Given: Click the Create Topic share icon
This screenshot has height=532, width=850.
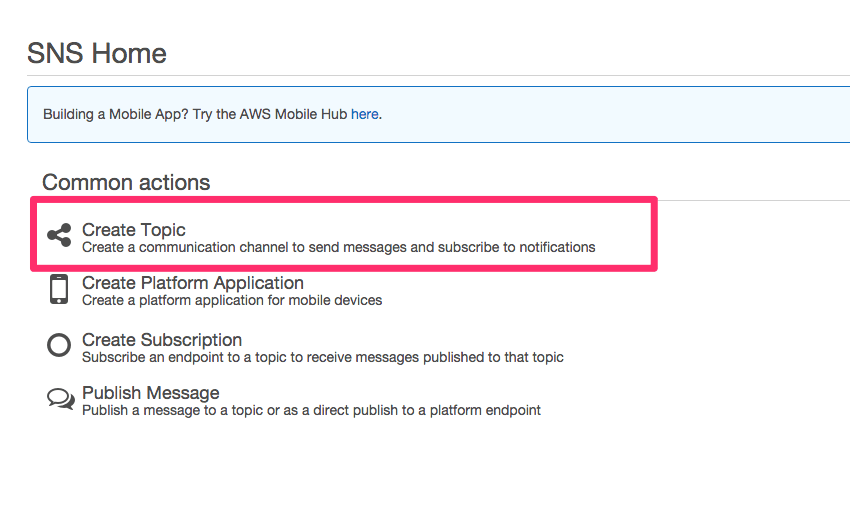Looking at the screenshot, I should pos(59,235).
